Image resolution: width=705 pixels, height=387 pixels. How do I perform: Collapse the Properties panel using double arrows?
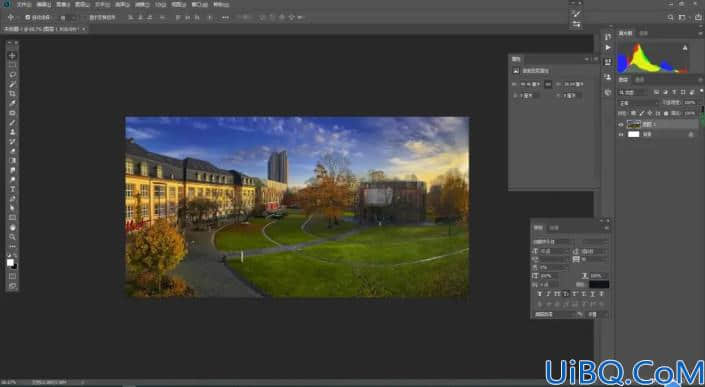pyautogui.click(x=587, y=59)
